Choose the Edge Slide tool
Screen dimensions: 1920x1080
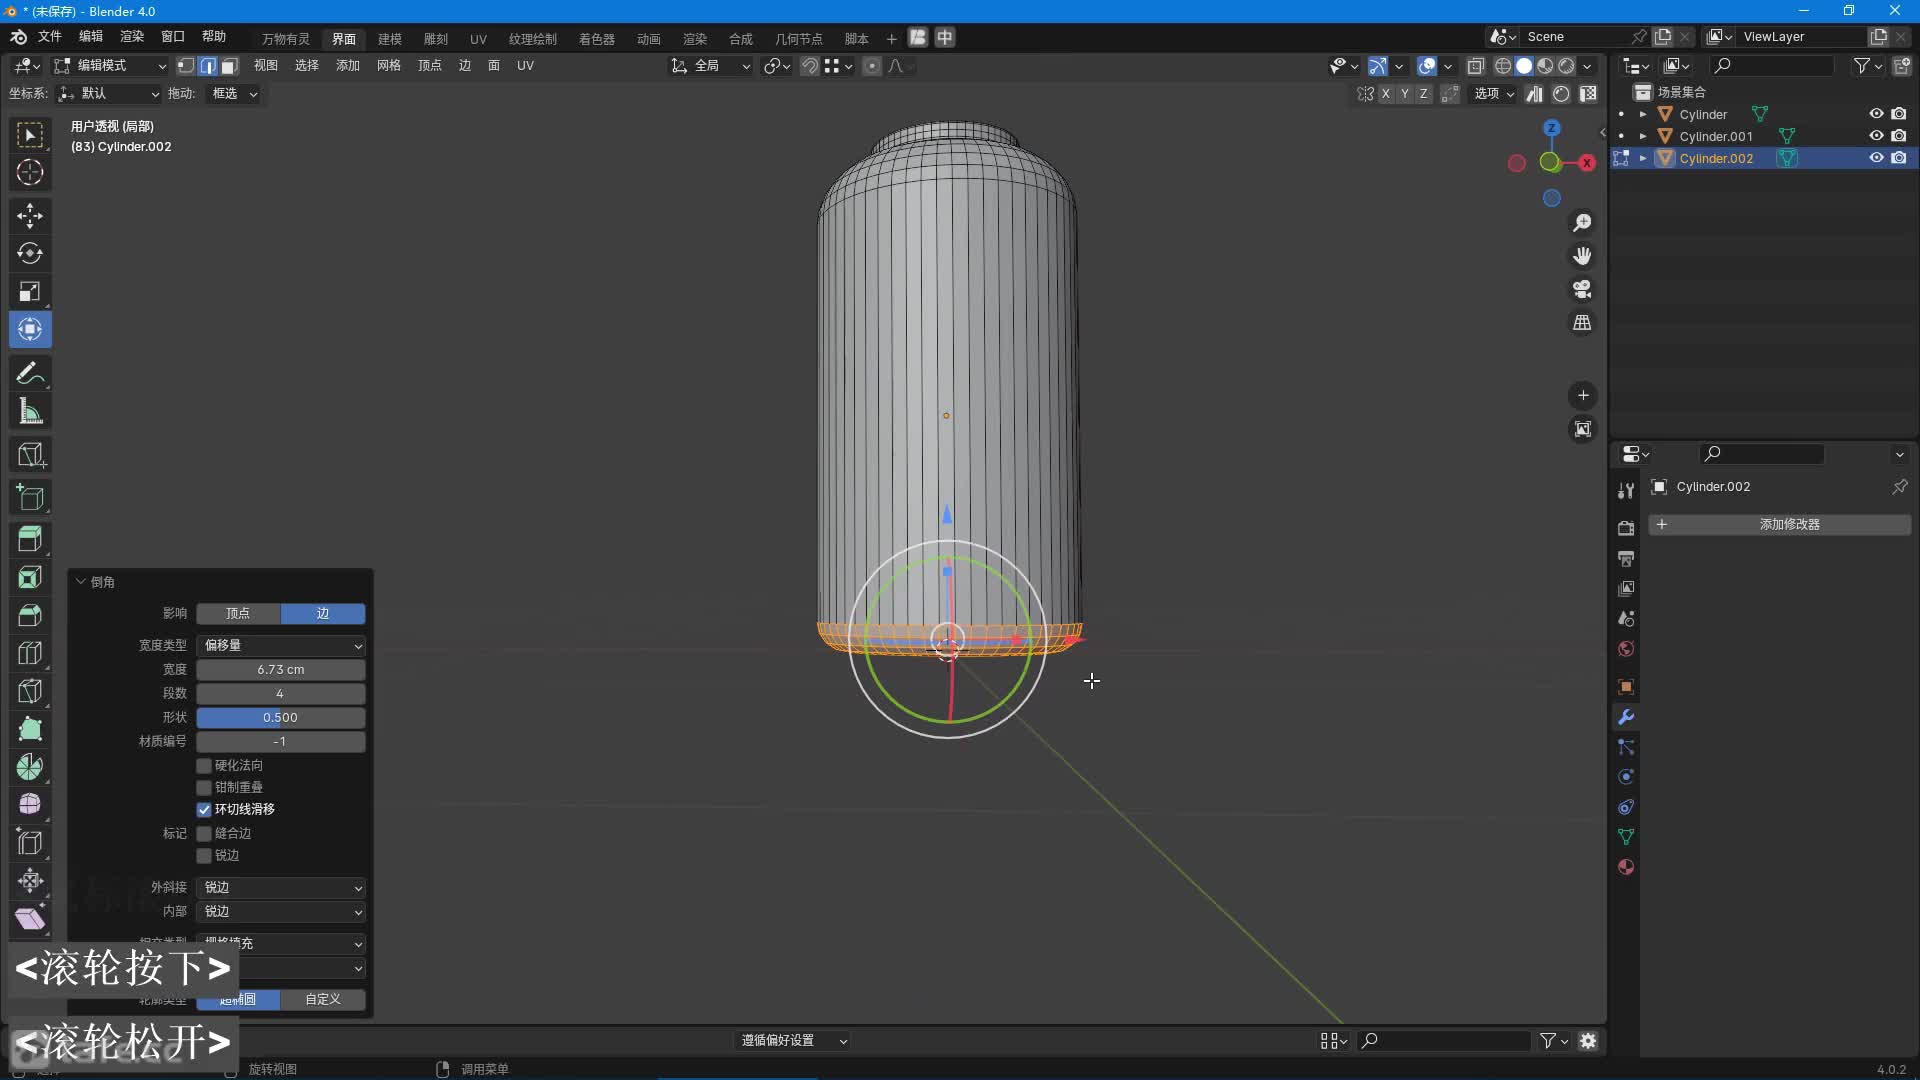coord(30,843)
